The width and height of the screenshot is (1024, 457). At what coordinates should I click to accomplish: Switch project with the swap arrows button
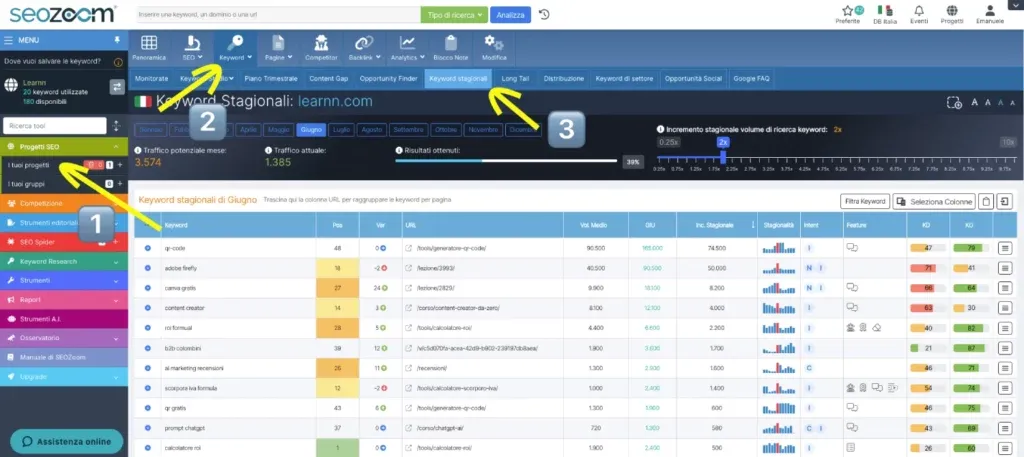[x=117, y=86]
